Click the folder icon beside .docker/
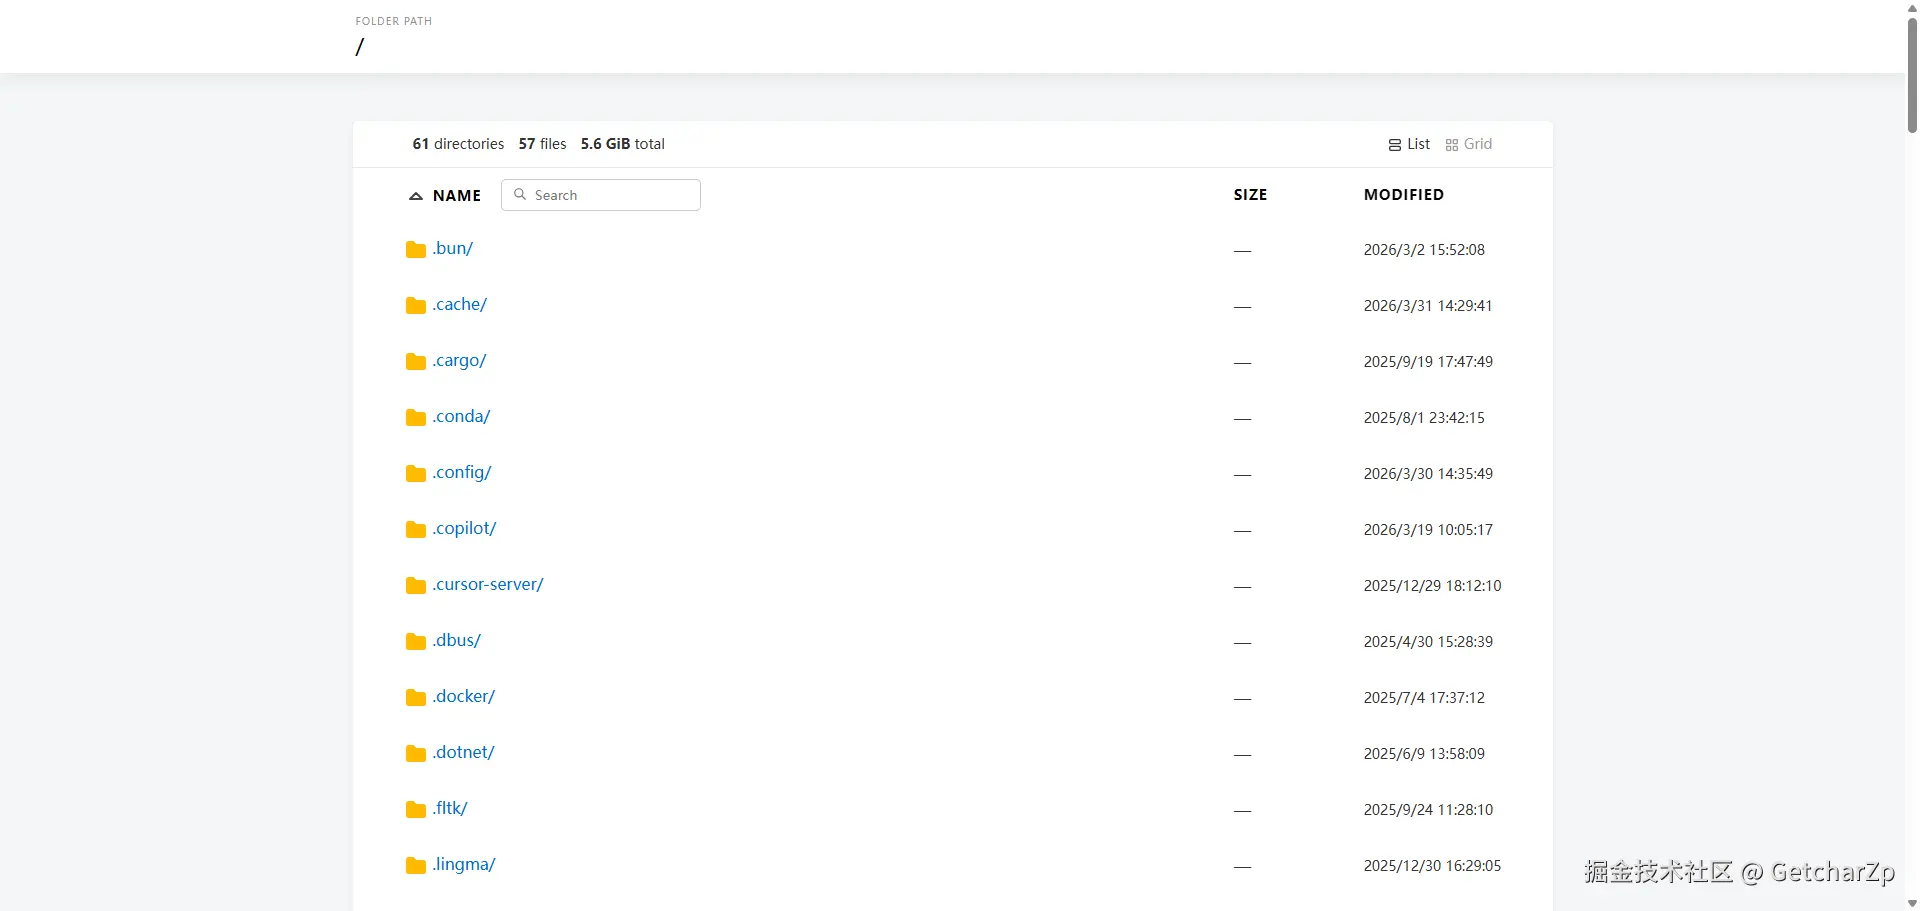This screenshot has height=911, width=1920. pos(416,697)
